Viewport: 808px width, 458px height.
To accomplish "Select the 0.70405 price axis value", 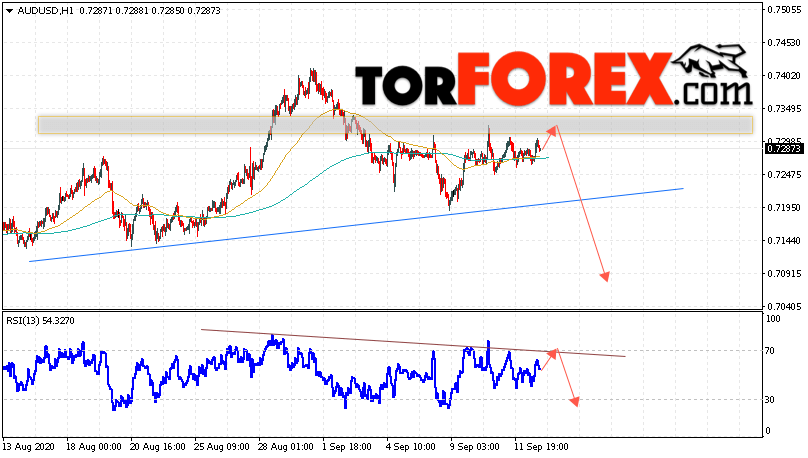I will click(784, 307).
